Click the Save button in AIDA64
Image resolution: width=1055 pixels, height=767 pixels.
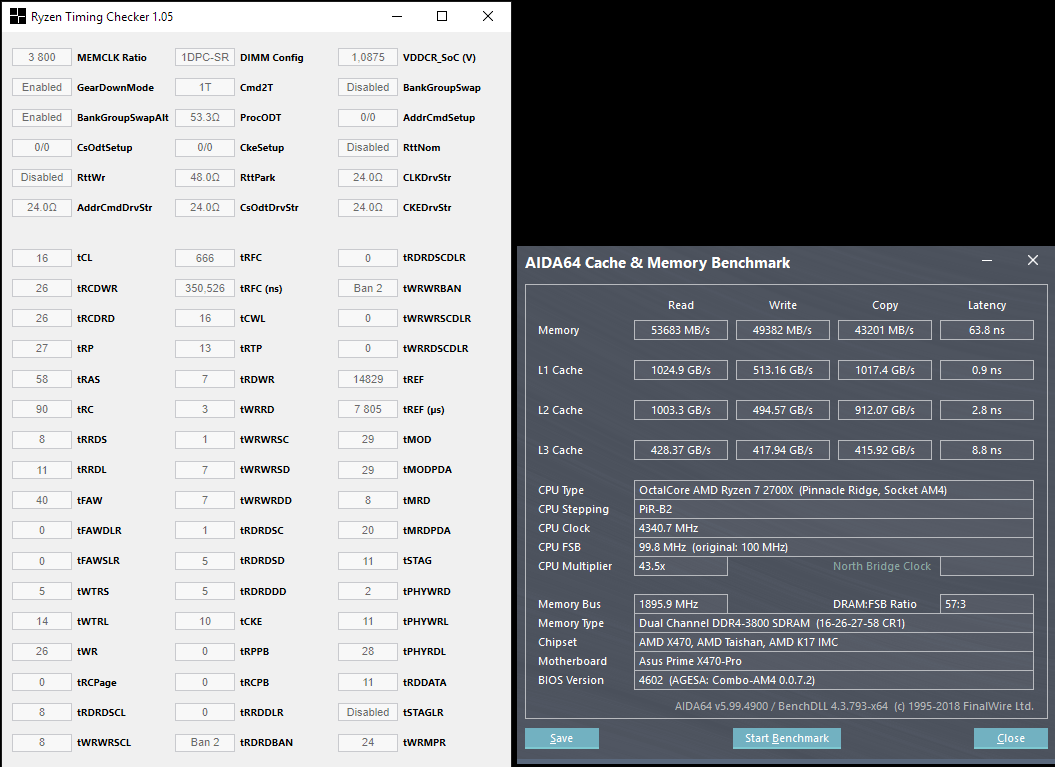(561, 738)
